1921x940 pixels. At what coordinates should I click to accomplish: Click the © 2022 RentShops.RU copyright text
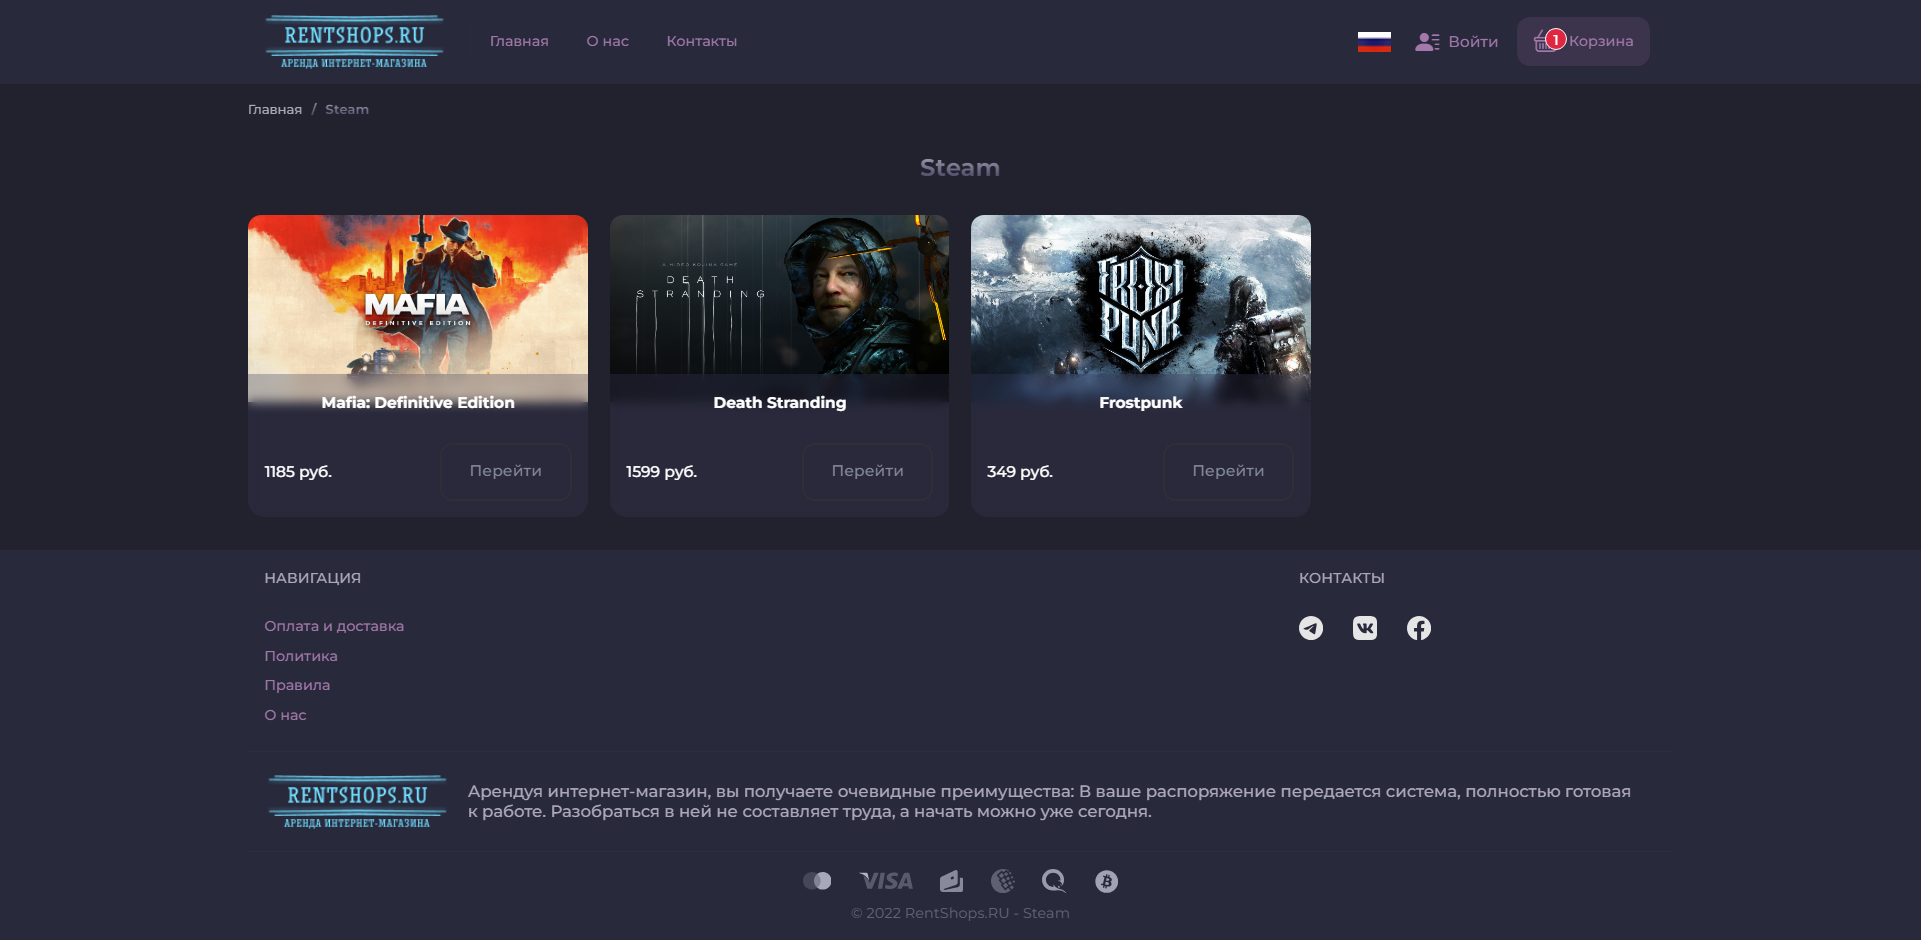(960, 913)
